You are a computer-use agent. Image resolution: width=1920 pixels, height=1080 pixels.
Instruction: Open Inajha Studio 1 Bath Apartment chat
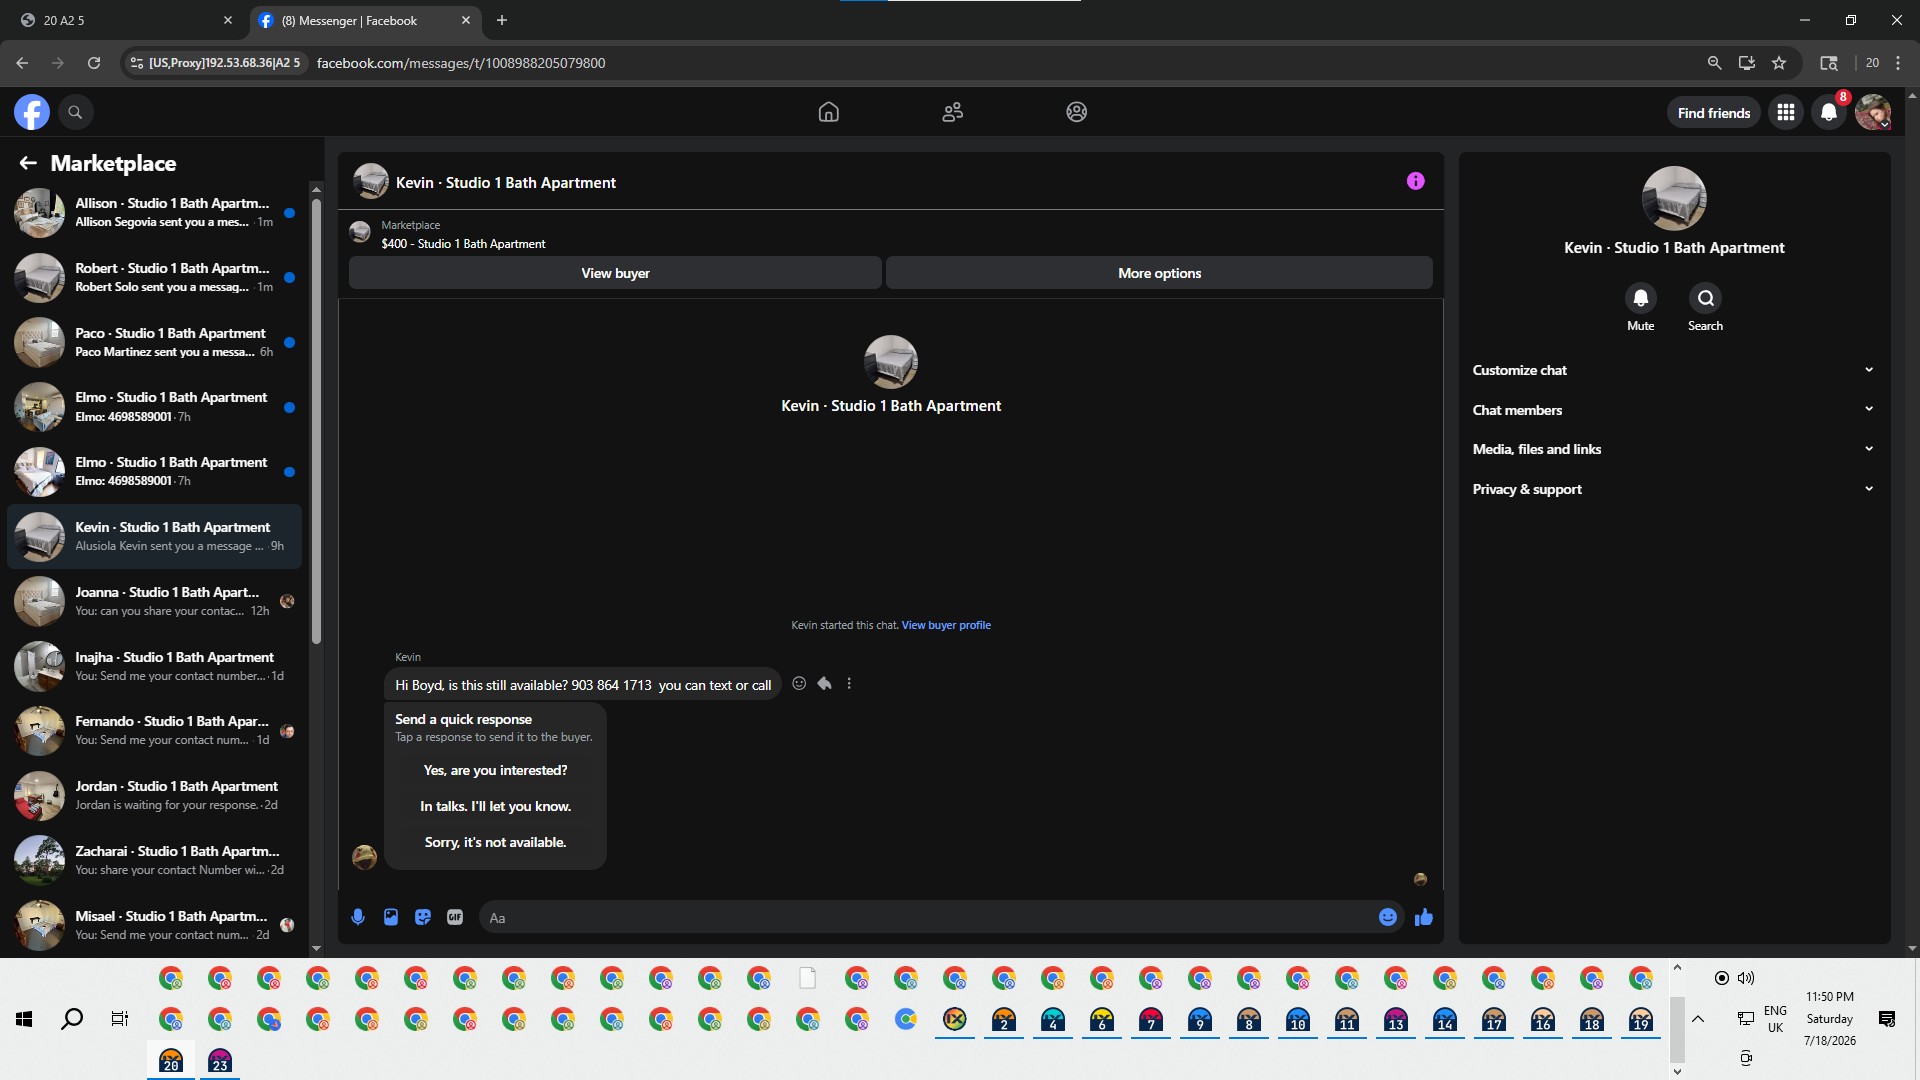pyautogui.click(x=155, y=666)
